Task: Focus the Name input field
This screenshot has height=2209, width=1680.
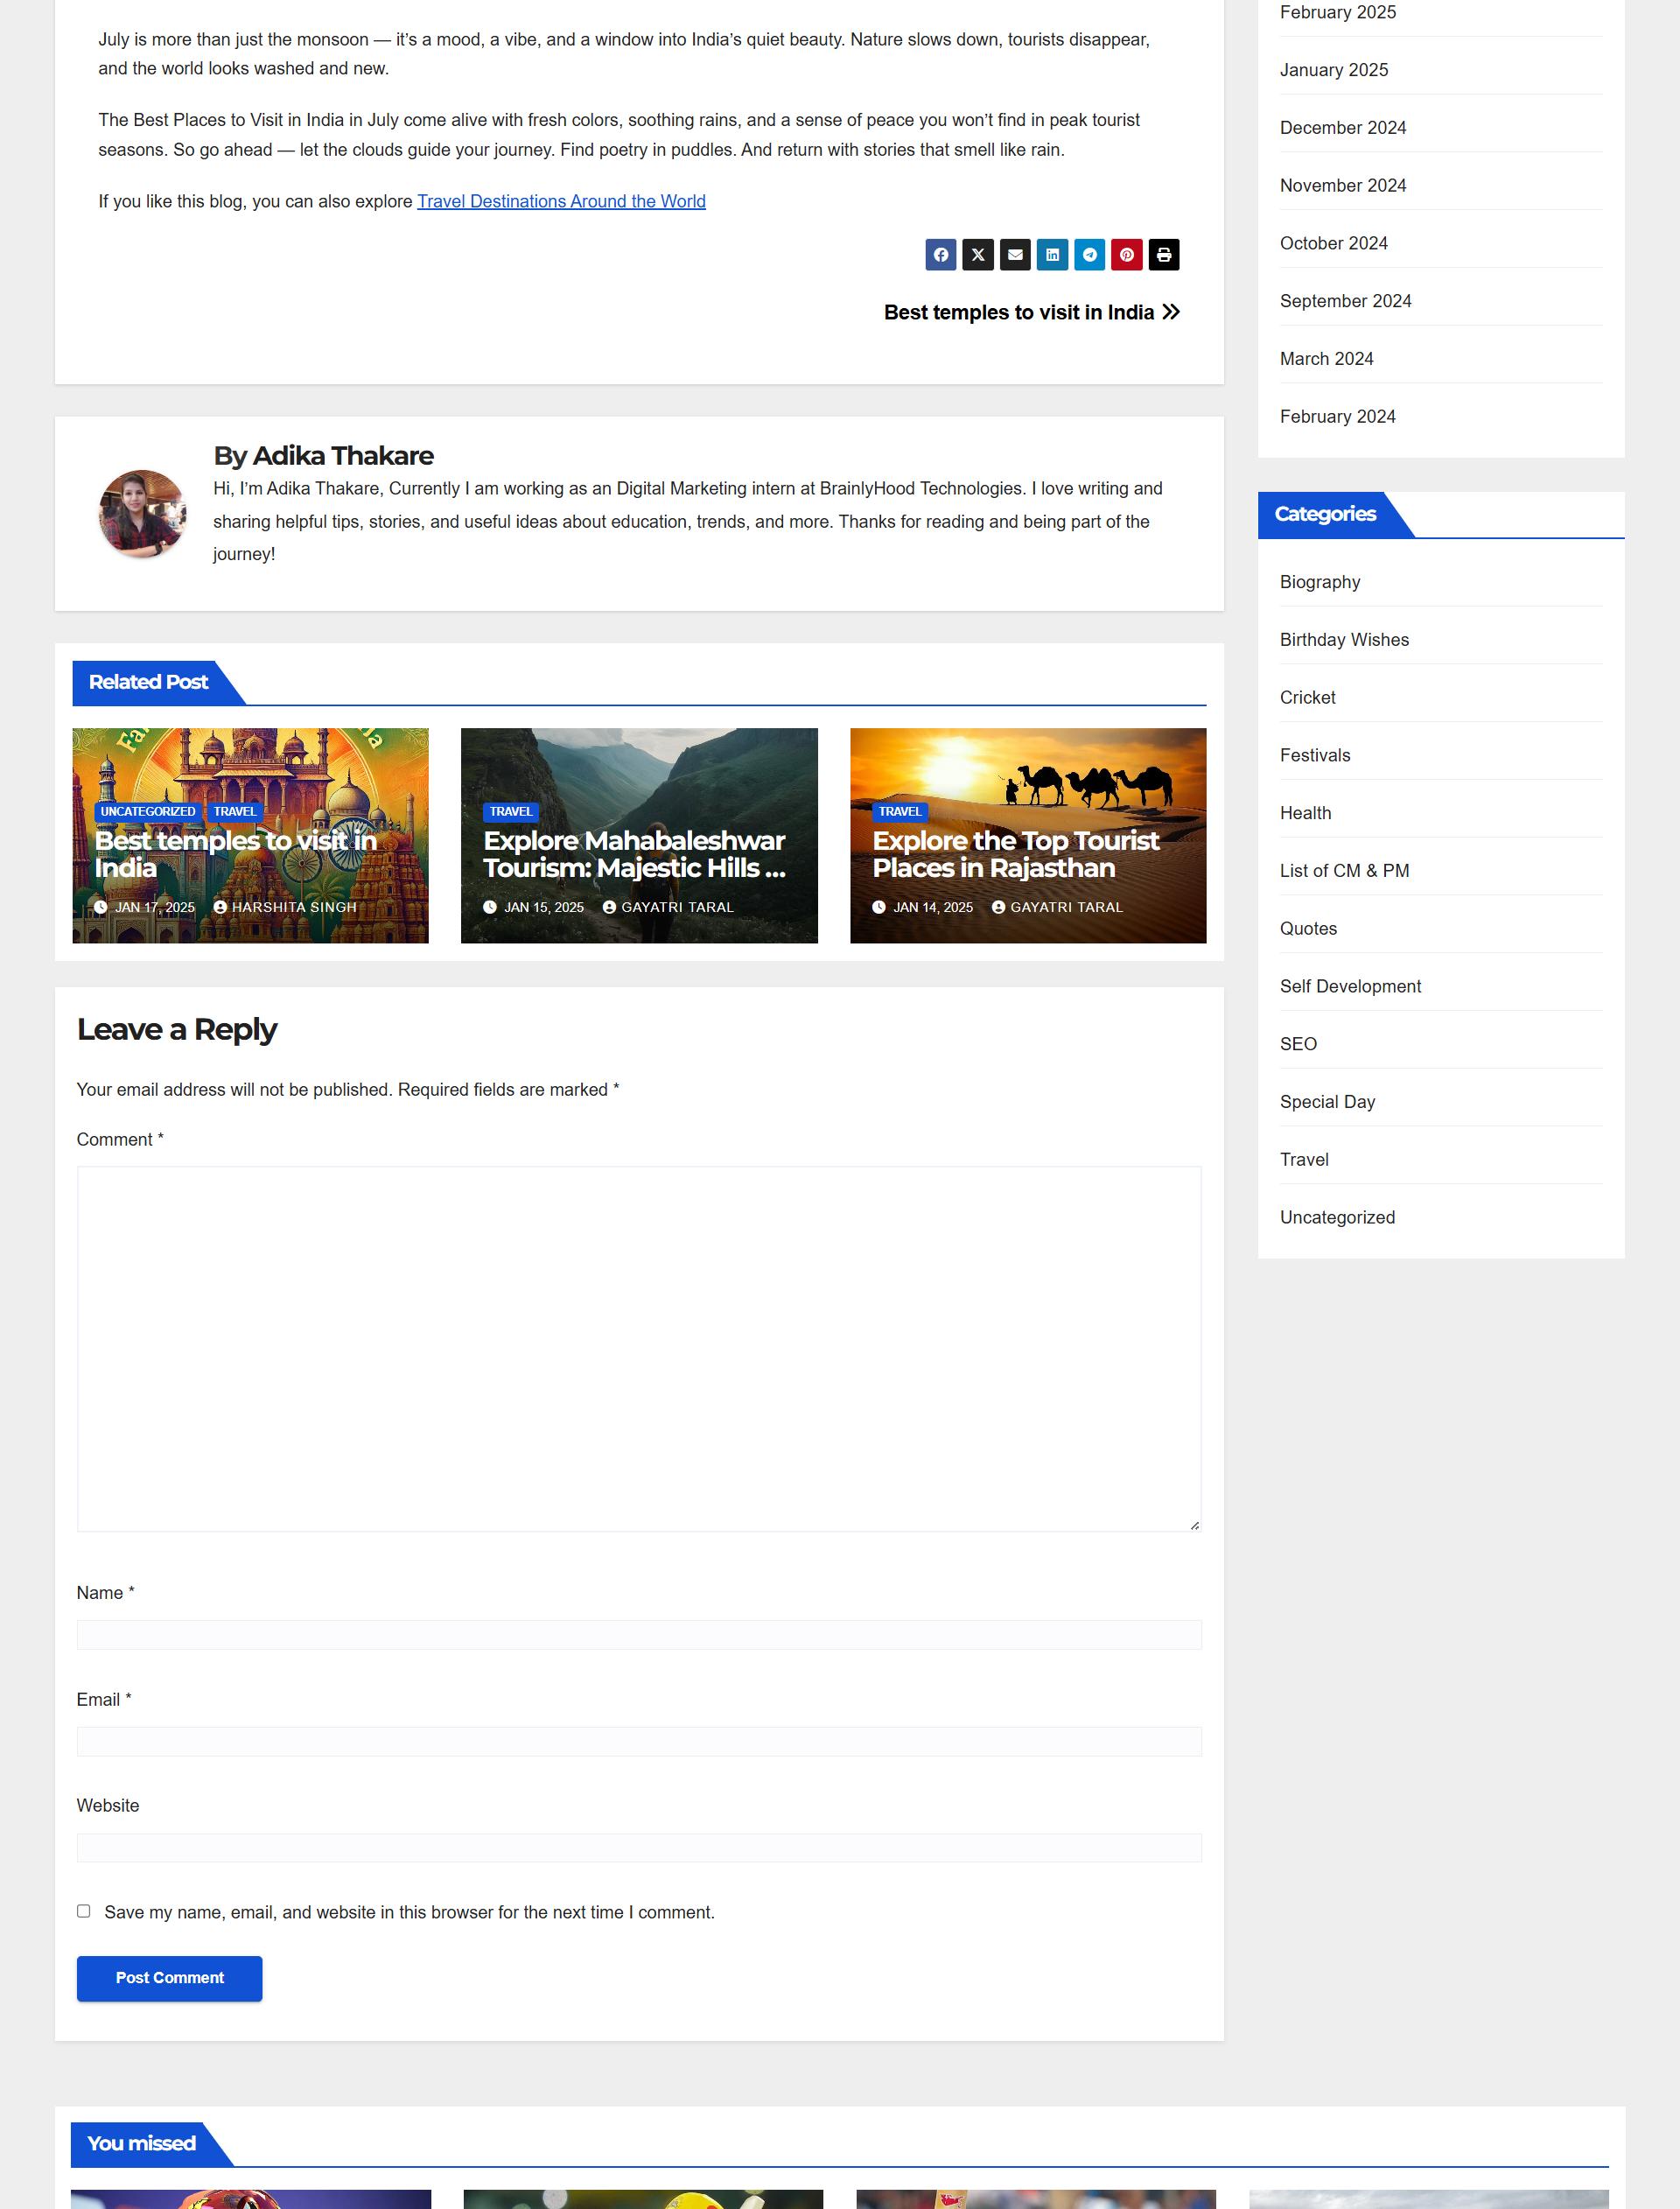Action: click(x=639, y=1634)
